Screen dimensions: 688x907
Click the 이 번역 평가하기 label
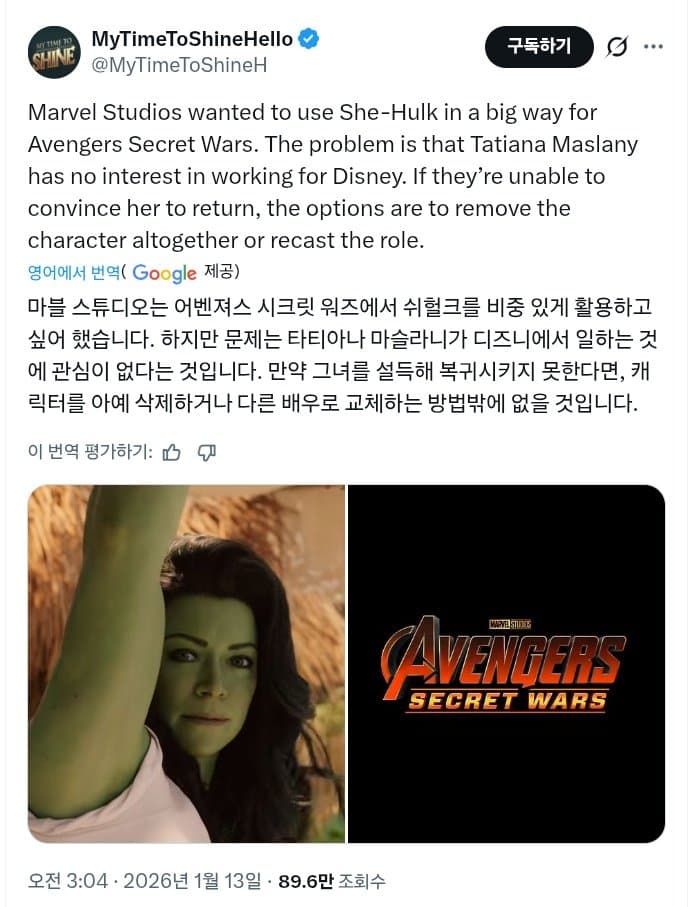click(x=90, y=452)
